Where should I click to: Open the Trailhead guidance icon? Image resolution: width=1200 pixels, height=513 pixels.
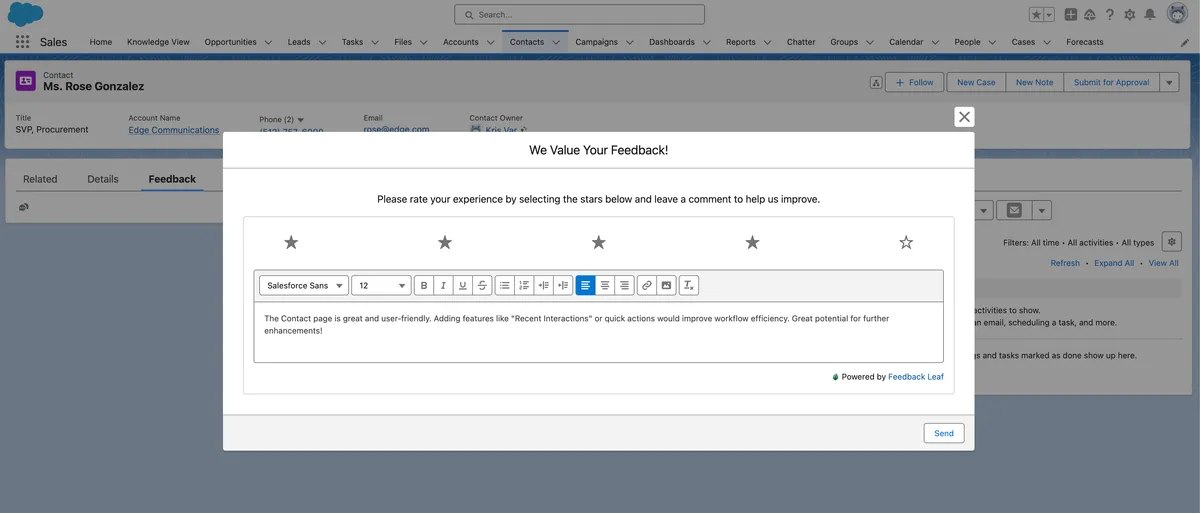(x=1090, y=15)
